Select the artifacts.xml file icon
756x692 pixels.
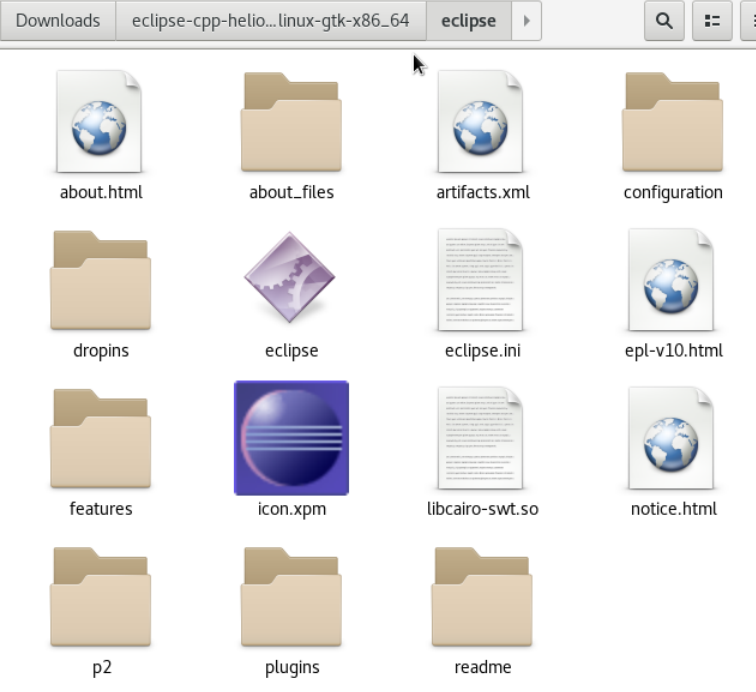(480, 122)
